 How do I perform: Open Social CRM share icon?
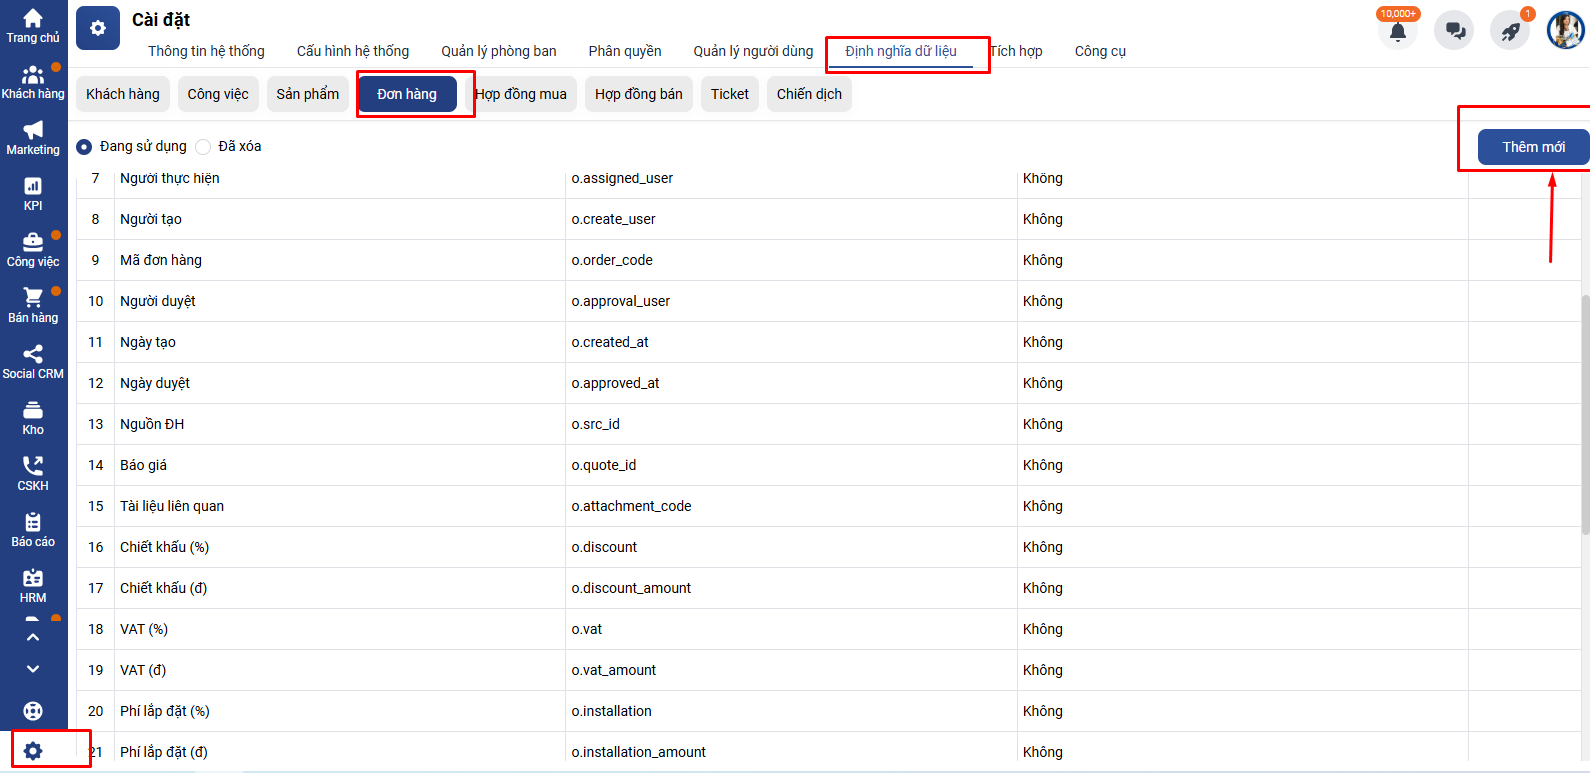[33, 355]
